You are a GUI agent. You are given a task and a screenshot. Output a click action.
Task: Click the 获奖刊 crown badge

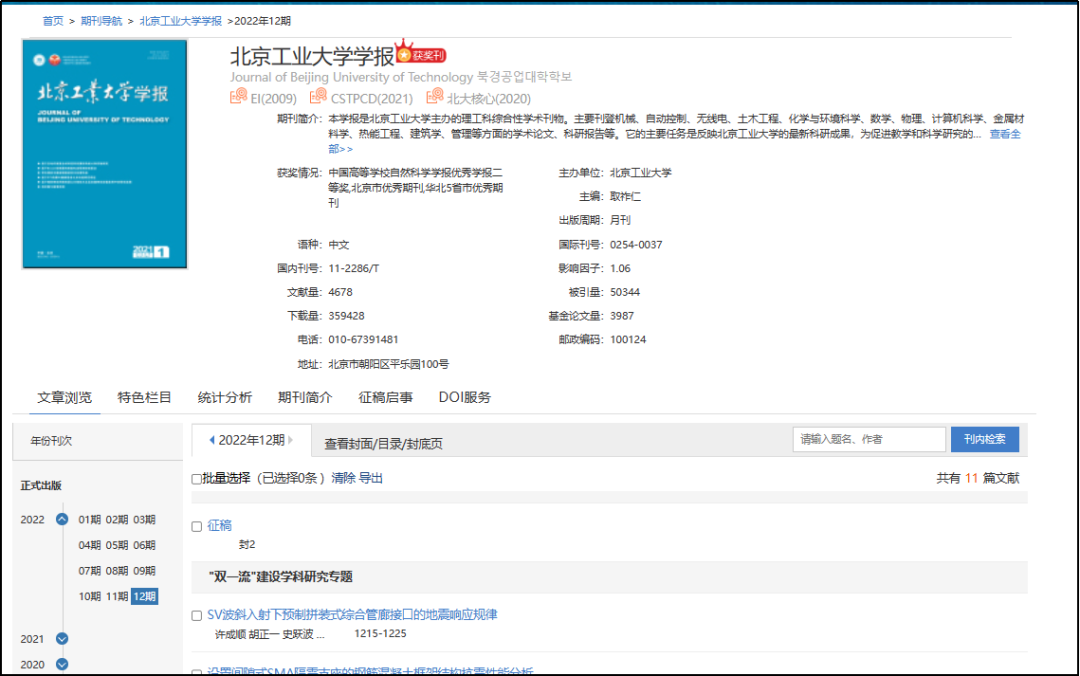pos(421,52)
